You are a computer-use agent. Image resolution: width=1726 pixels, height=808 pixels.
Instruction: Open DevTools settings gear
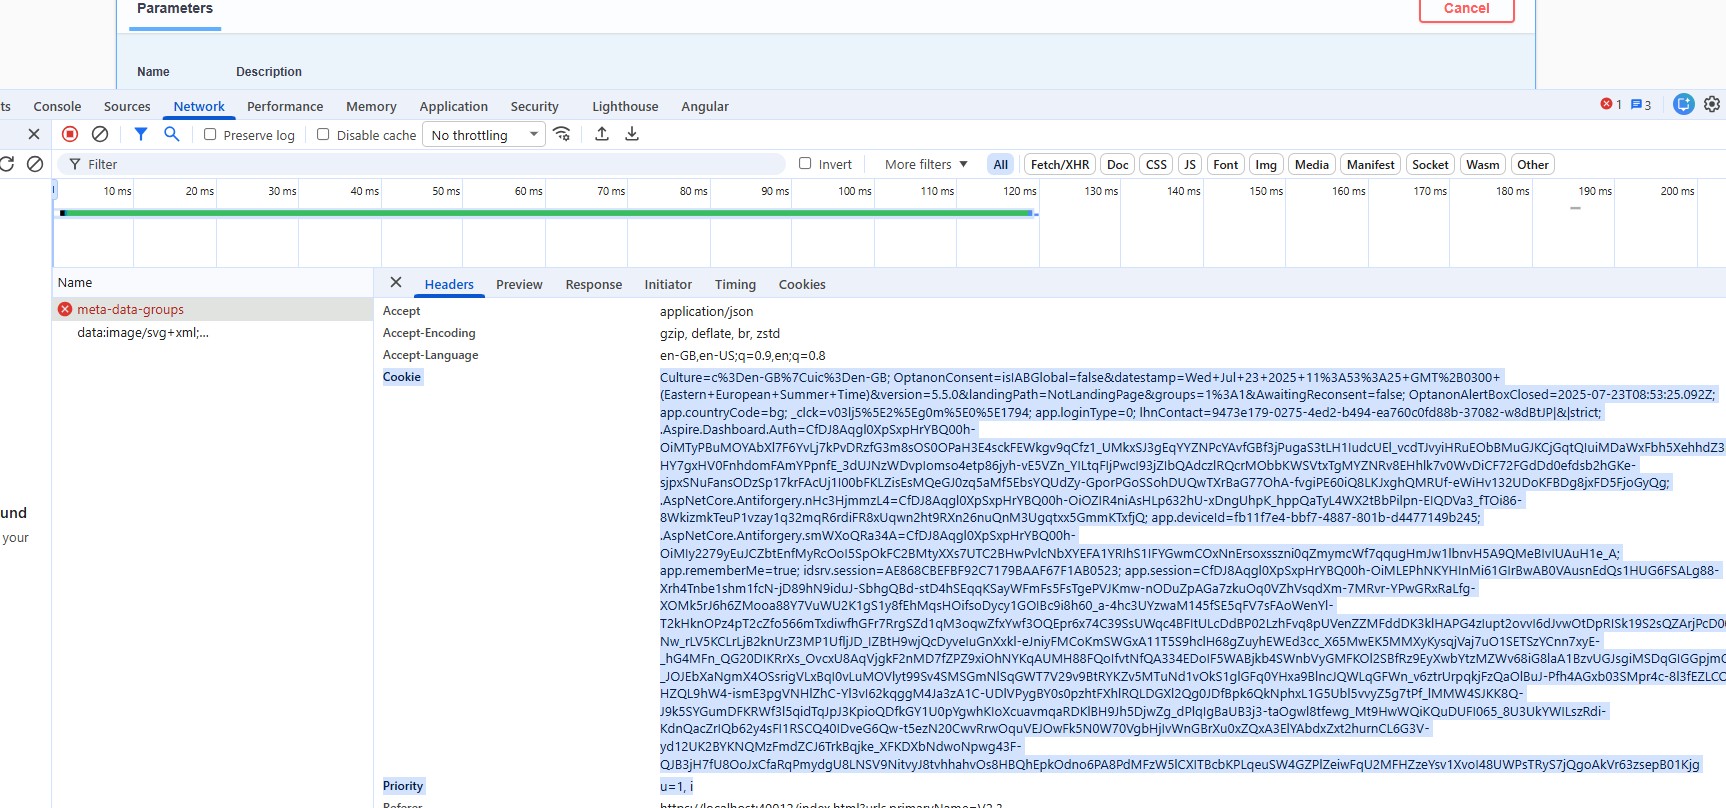(1712, 104)
